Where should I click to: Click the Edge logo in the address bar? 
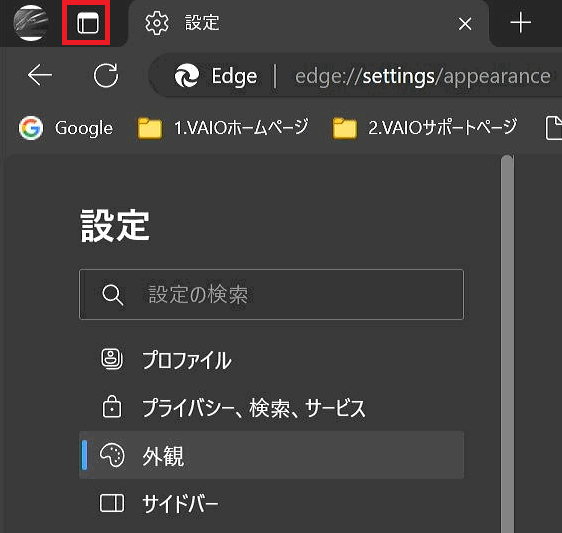[x=187, y=76]
